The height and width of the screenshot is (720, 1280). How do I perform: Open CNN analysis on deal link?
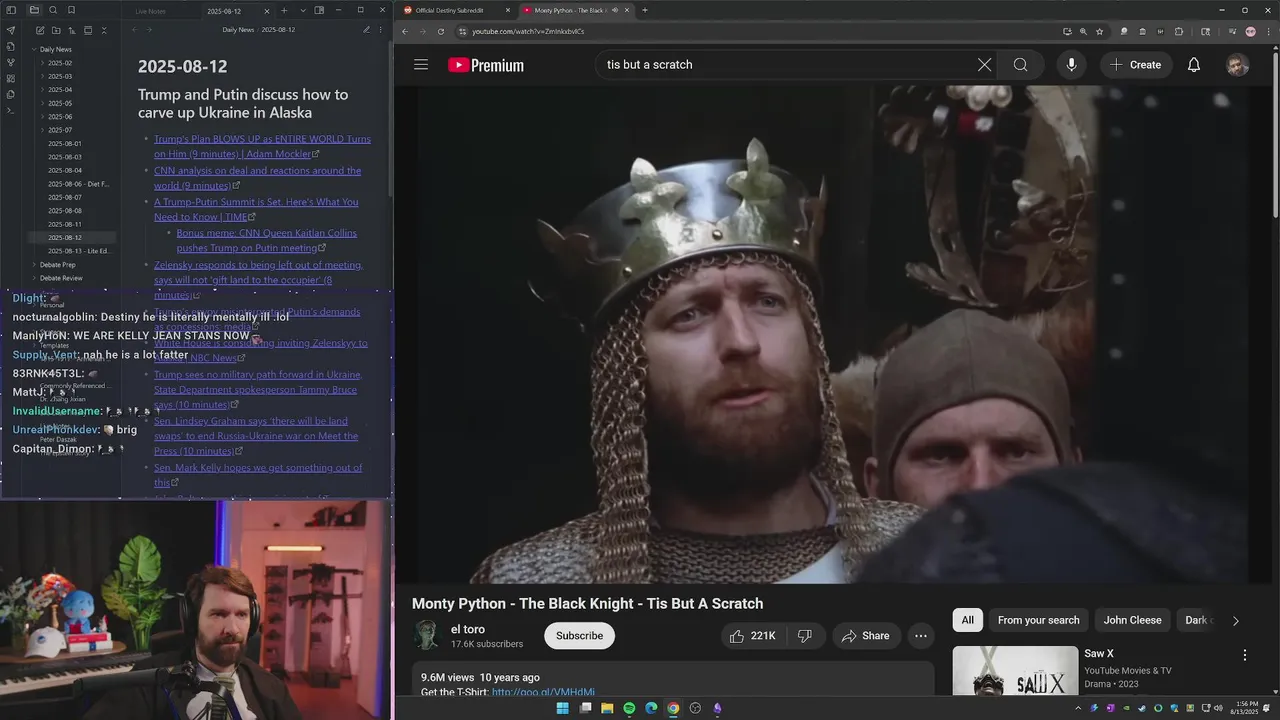tap(257, 178)
